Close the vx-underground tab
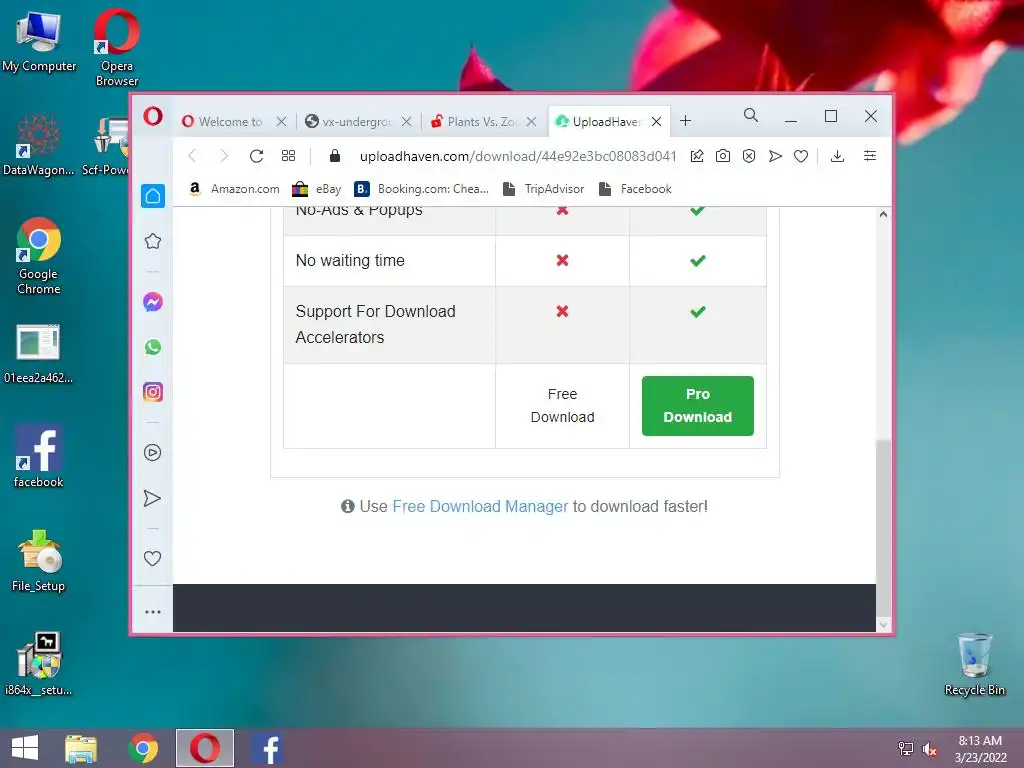Screen dimensions: 1024x768 click(x=406, y=121)
